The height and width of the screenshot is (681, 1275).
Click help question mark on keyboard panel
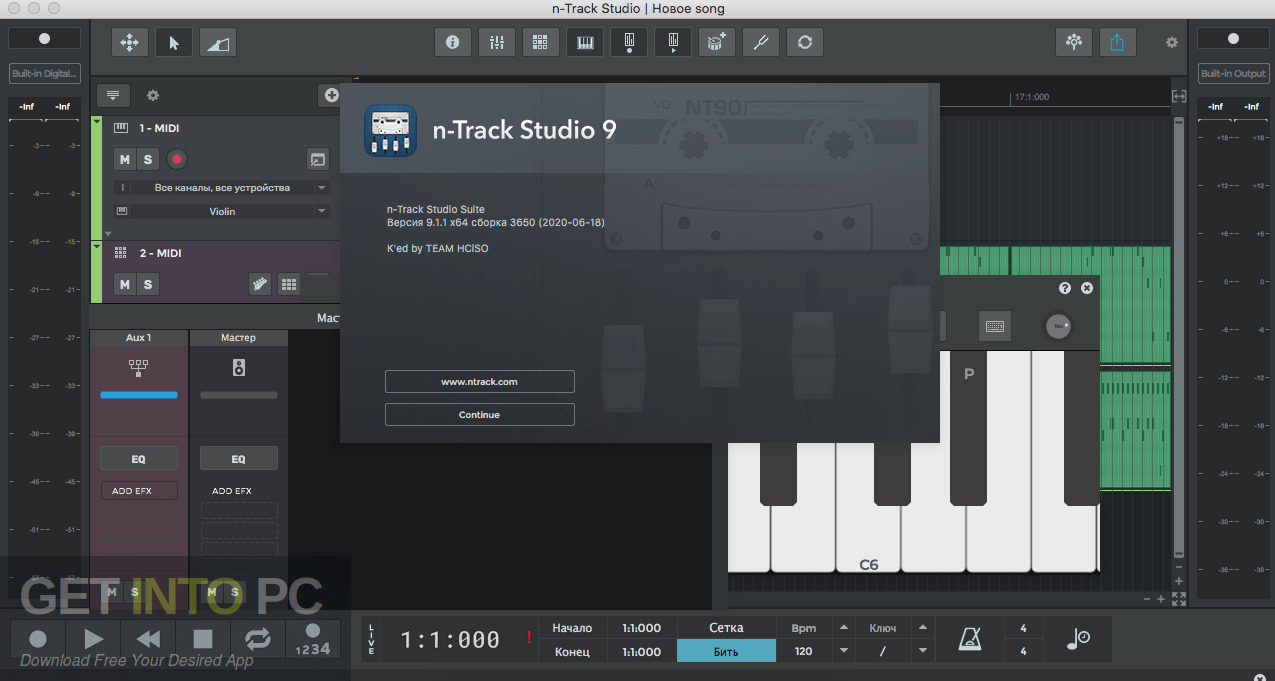tap(1065, 288)
